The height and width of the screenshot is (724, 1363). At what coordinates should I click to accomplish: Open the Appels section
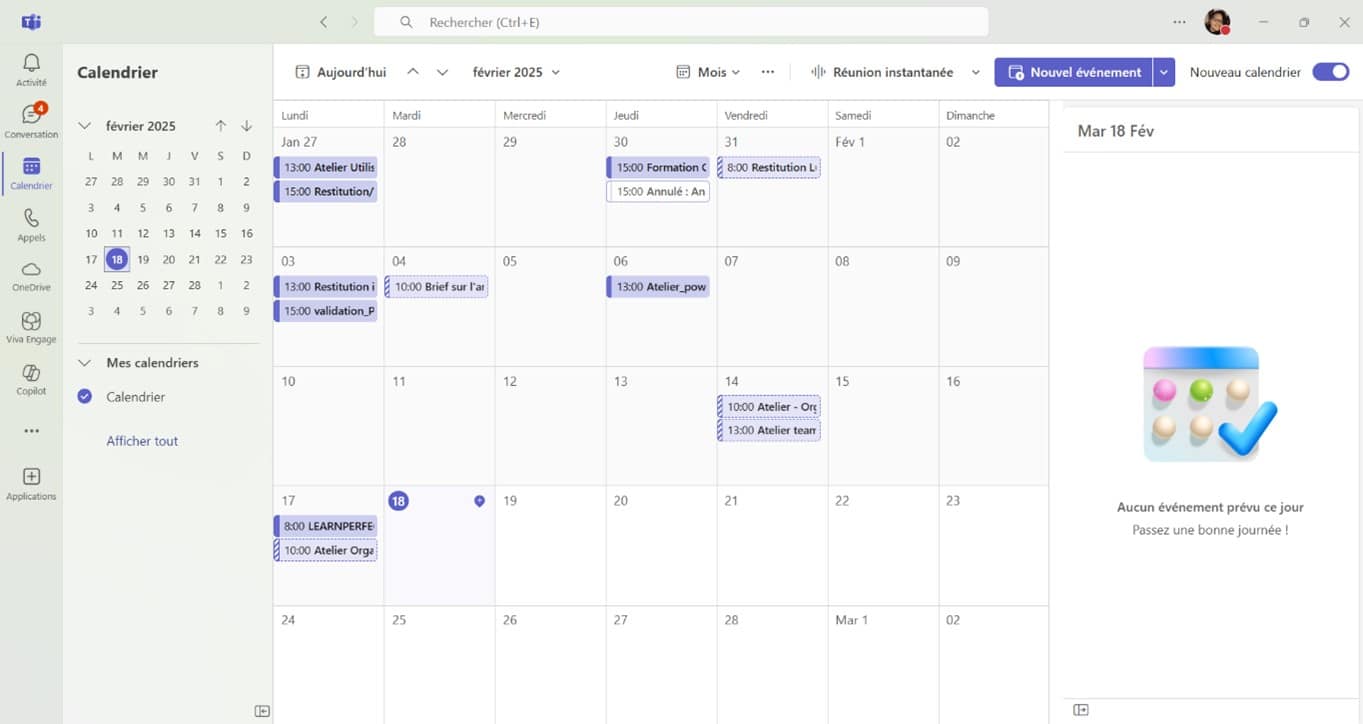[31, 222]
